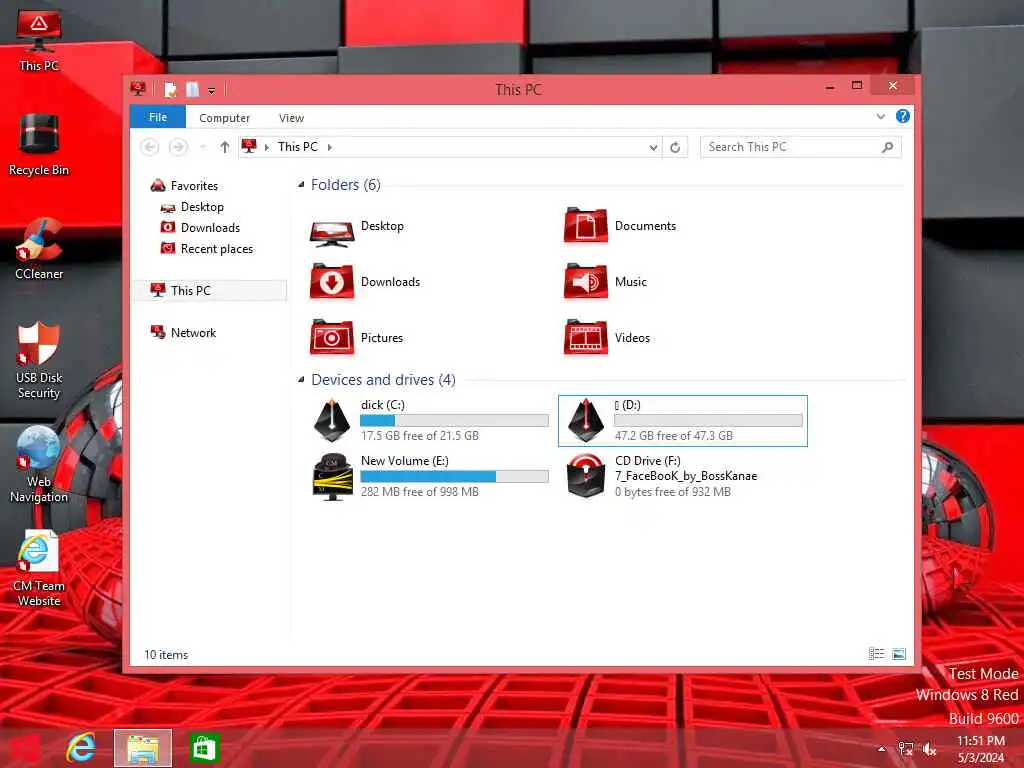1024x768 pixels.
Task: Launch Internet Explorer from the taskbar
Action: (x=81, y=748)
